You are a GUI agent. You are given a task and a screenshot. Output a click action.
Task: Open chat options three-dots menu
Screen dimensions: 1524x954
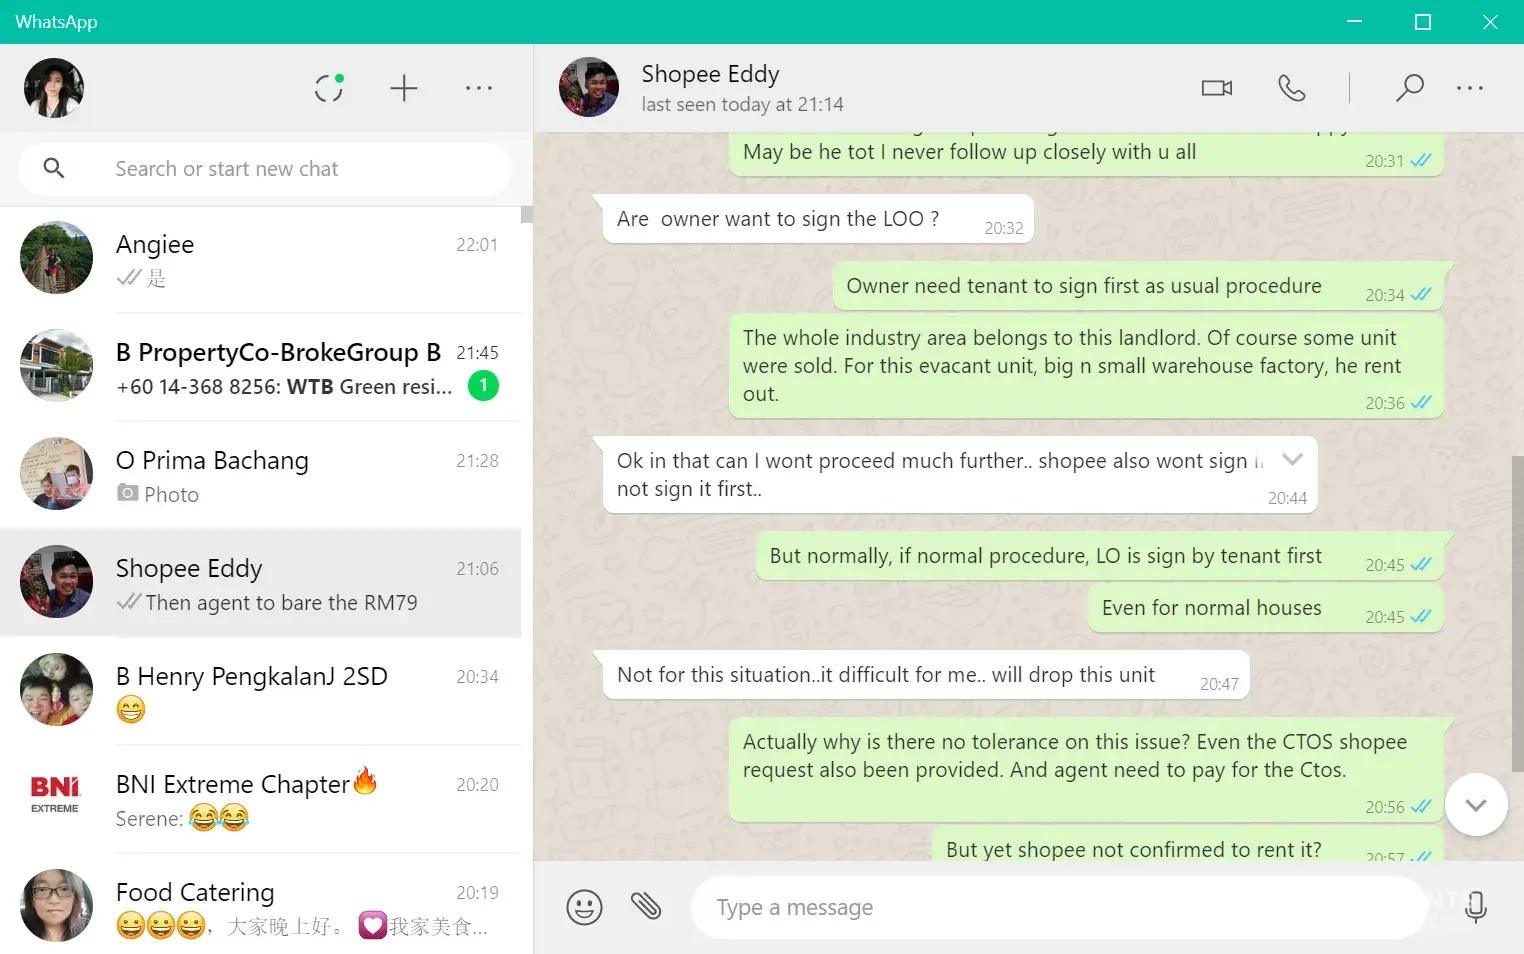tap(1470, 88)
